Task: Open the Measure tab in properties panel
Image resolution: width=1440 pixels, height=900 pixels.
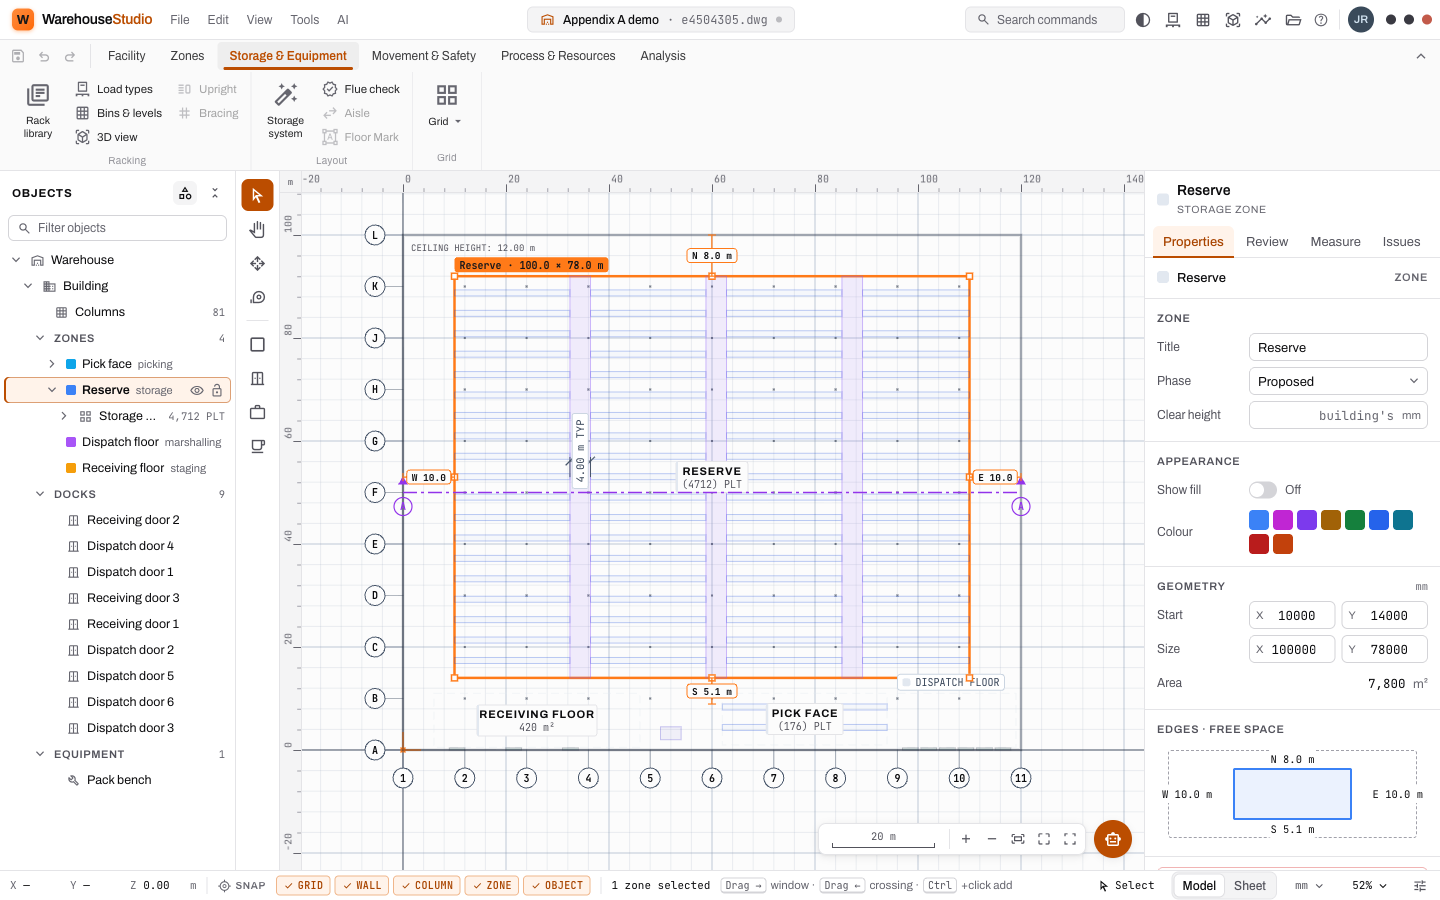Action: (1335, 242)
